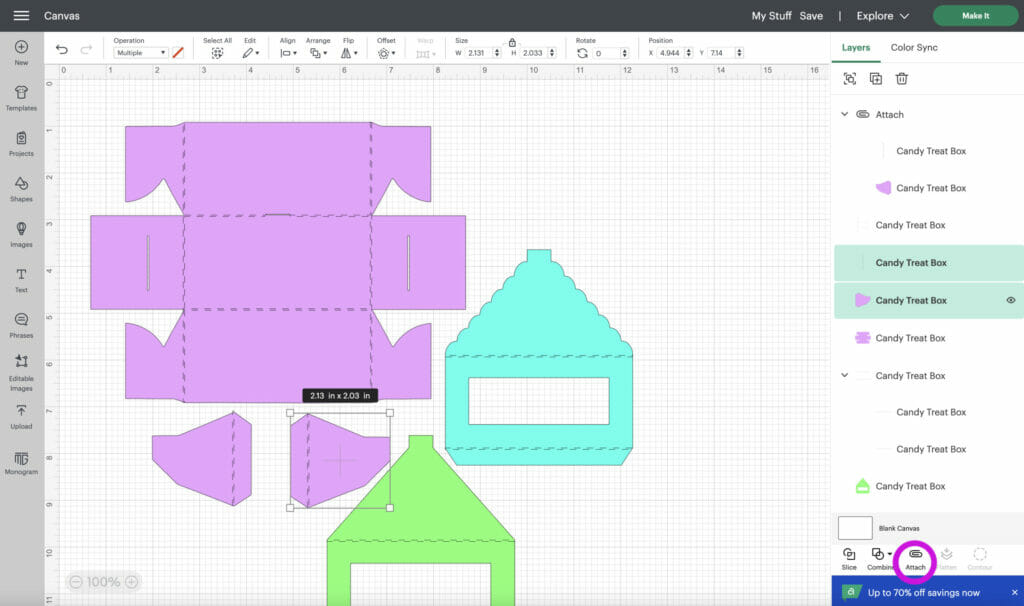Screen dimensions: 1024x606
Task: Hide the selected Candy Treat Box layer
Action: click(x=1010, y=300)
